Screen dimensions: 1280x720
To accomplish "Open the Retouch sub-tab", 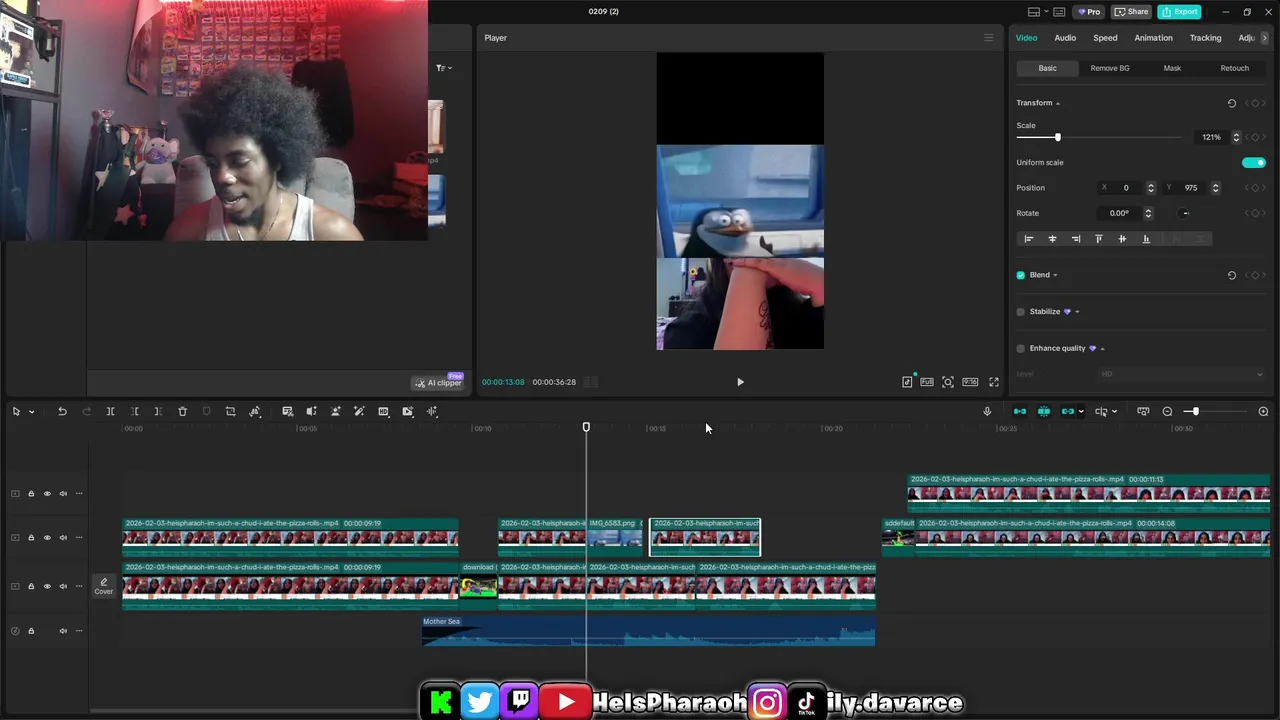I will [x=1234, y=68].
